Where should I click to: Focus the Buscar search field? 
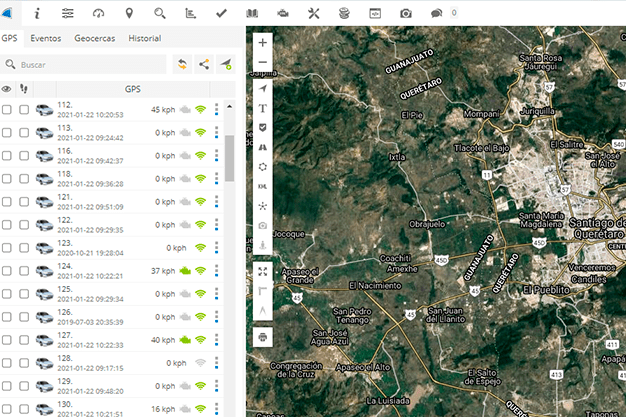click(x=83, y=64)
